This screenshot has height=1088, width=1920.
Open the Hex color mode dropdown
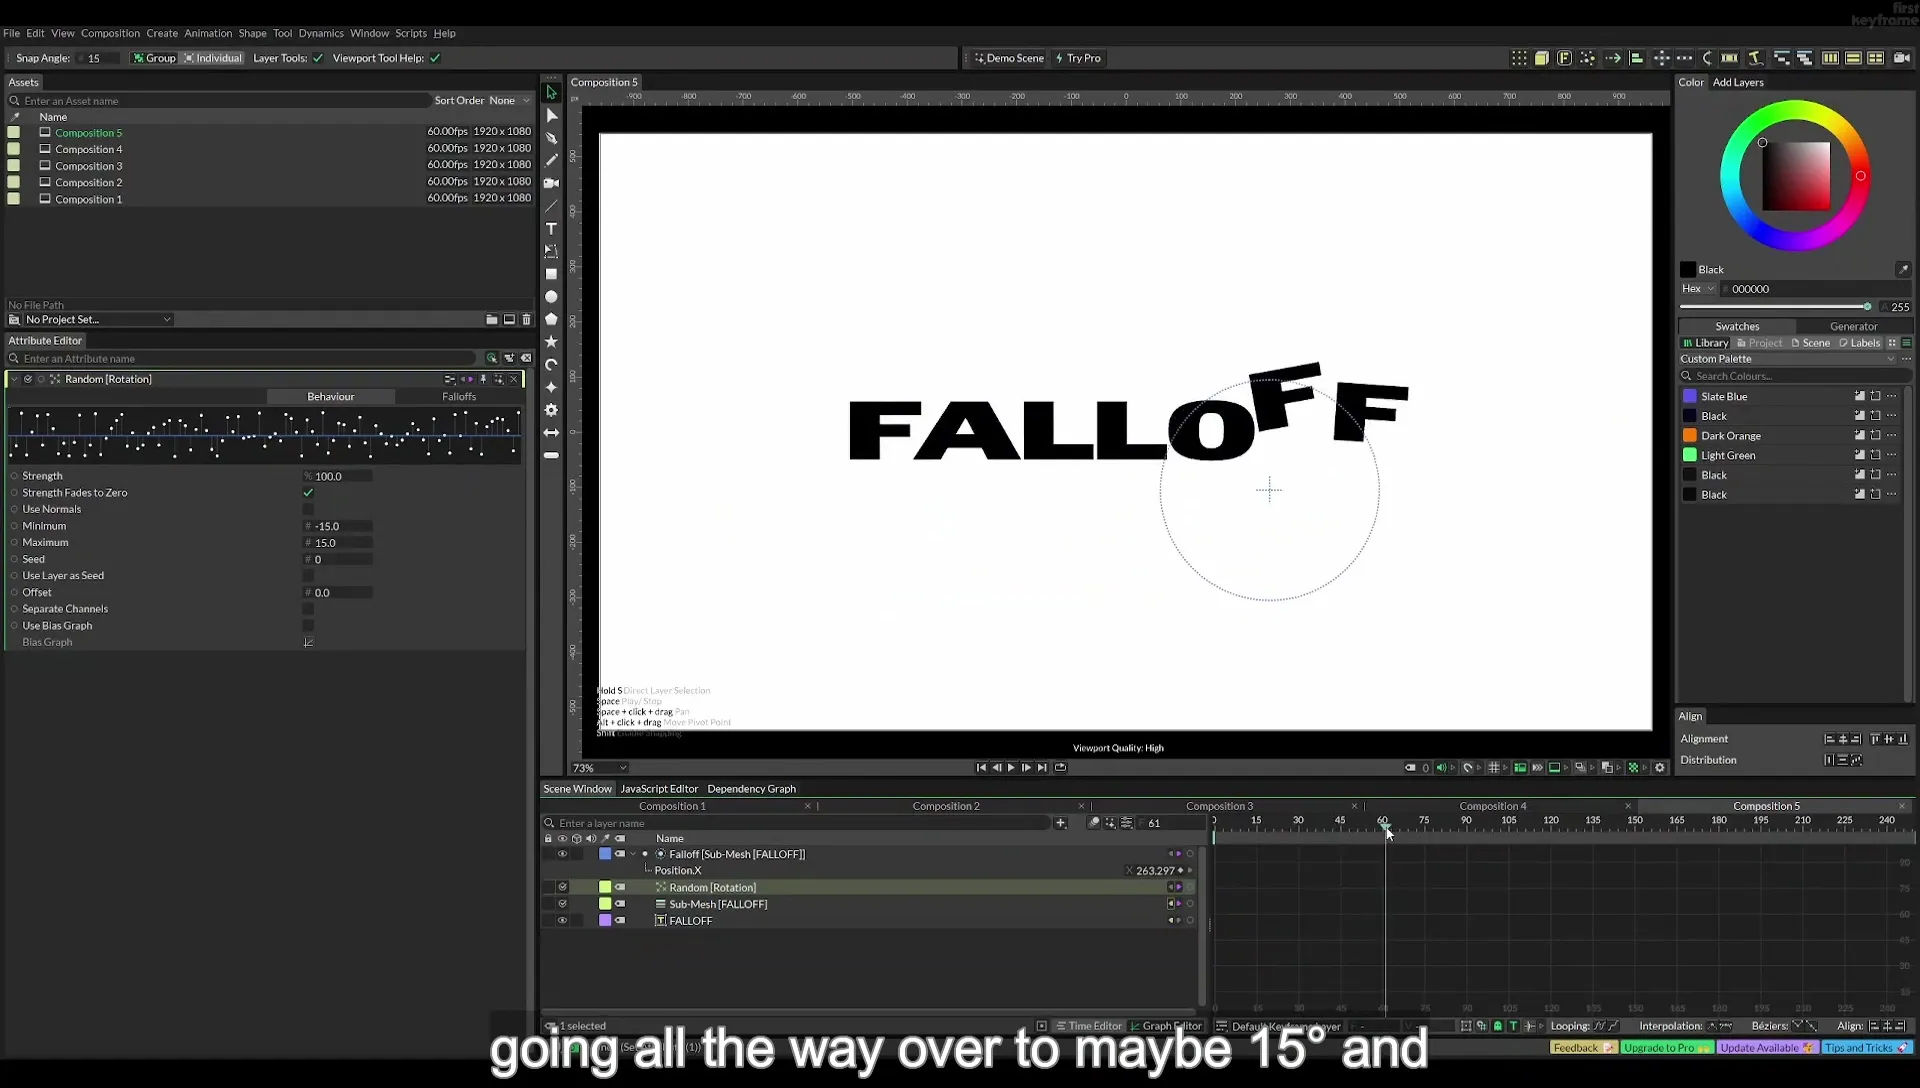tap(1697, 289)
